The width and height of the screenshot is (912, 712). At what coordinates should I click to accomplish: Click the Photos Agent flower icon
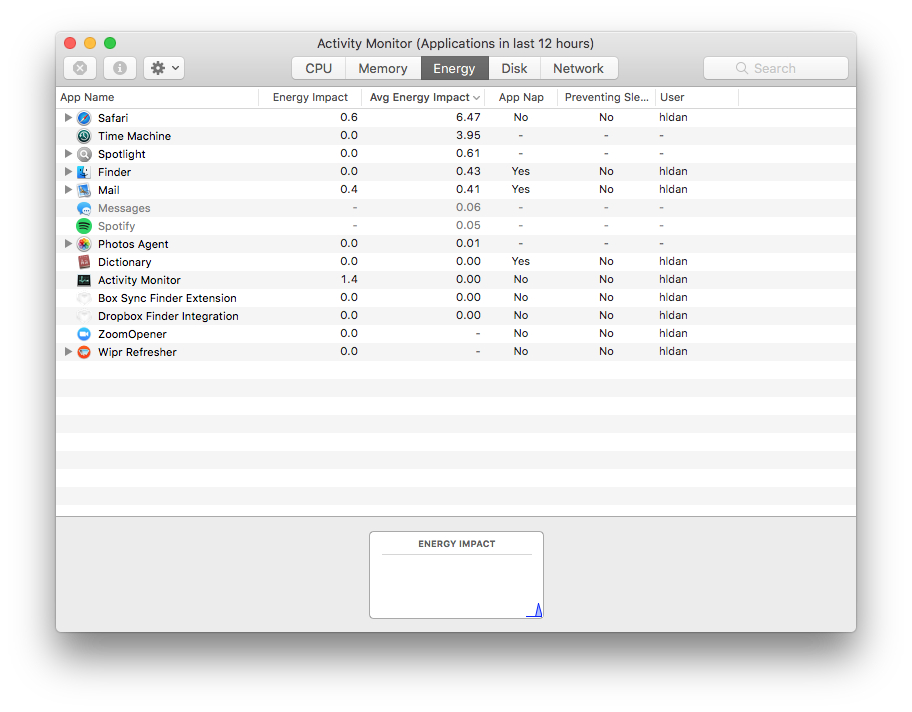[x=84, y=244]
